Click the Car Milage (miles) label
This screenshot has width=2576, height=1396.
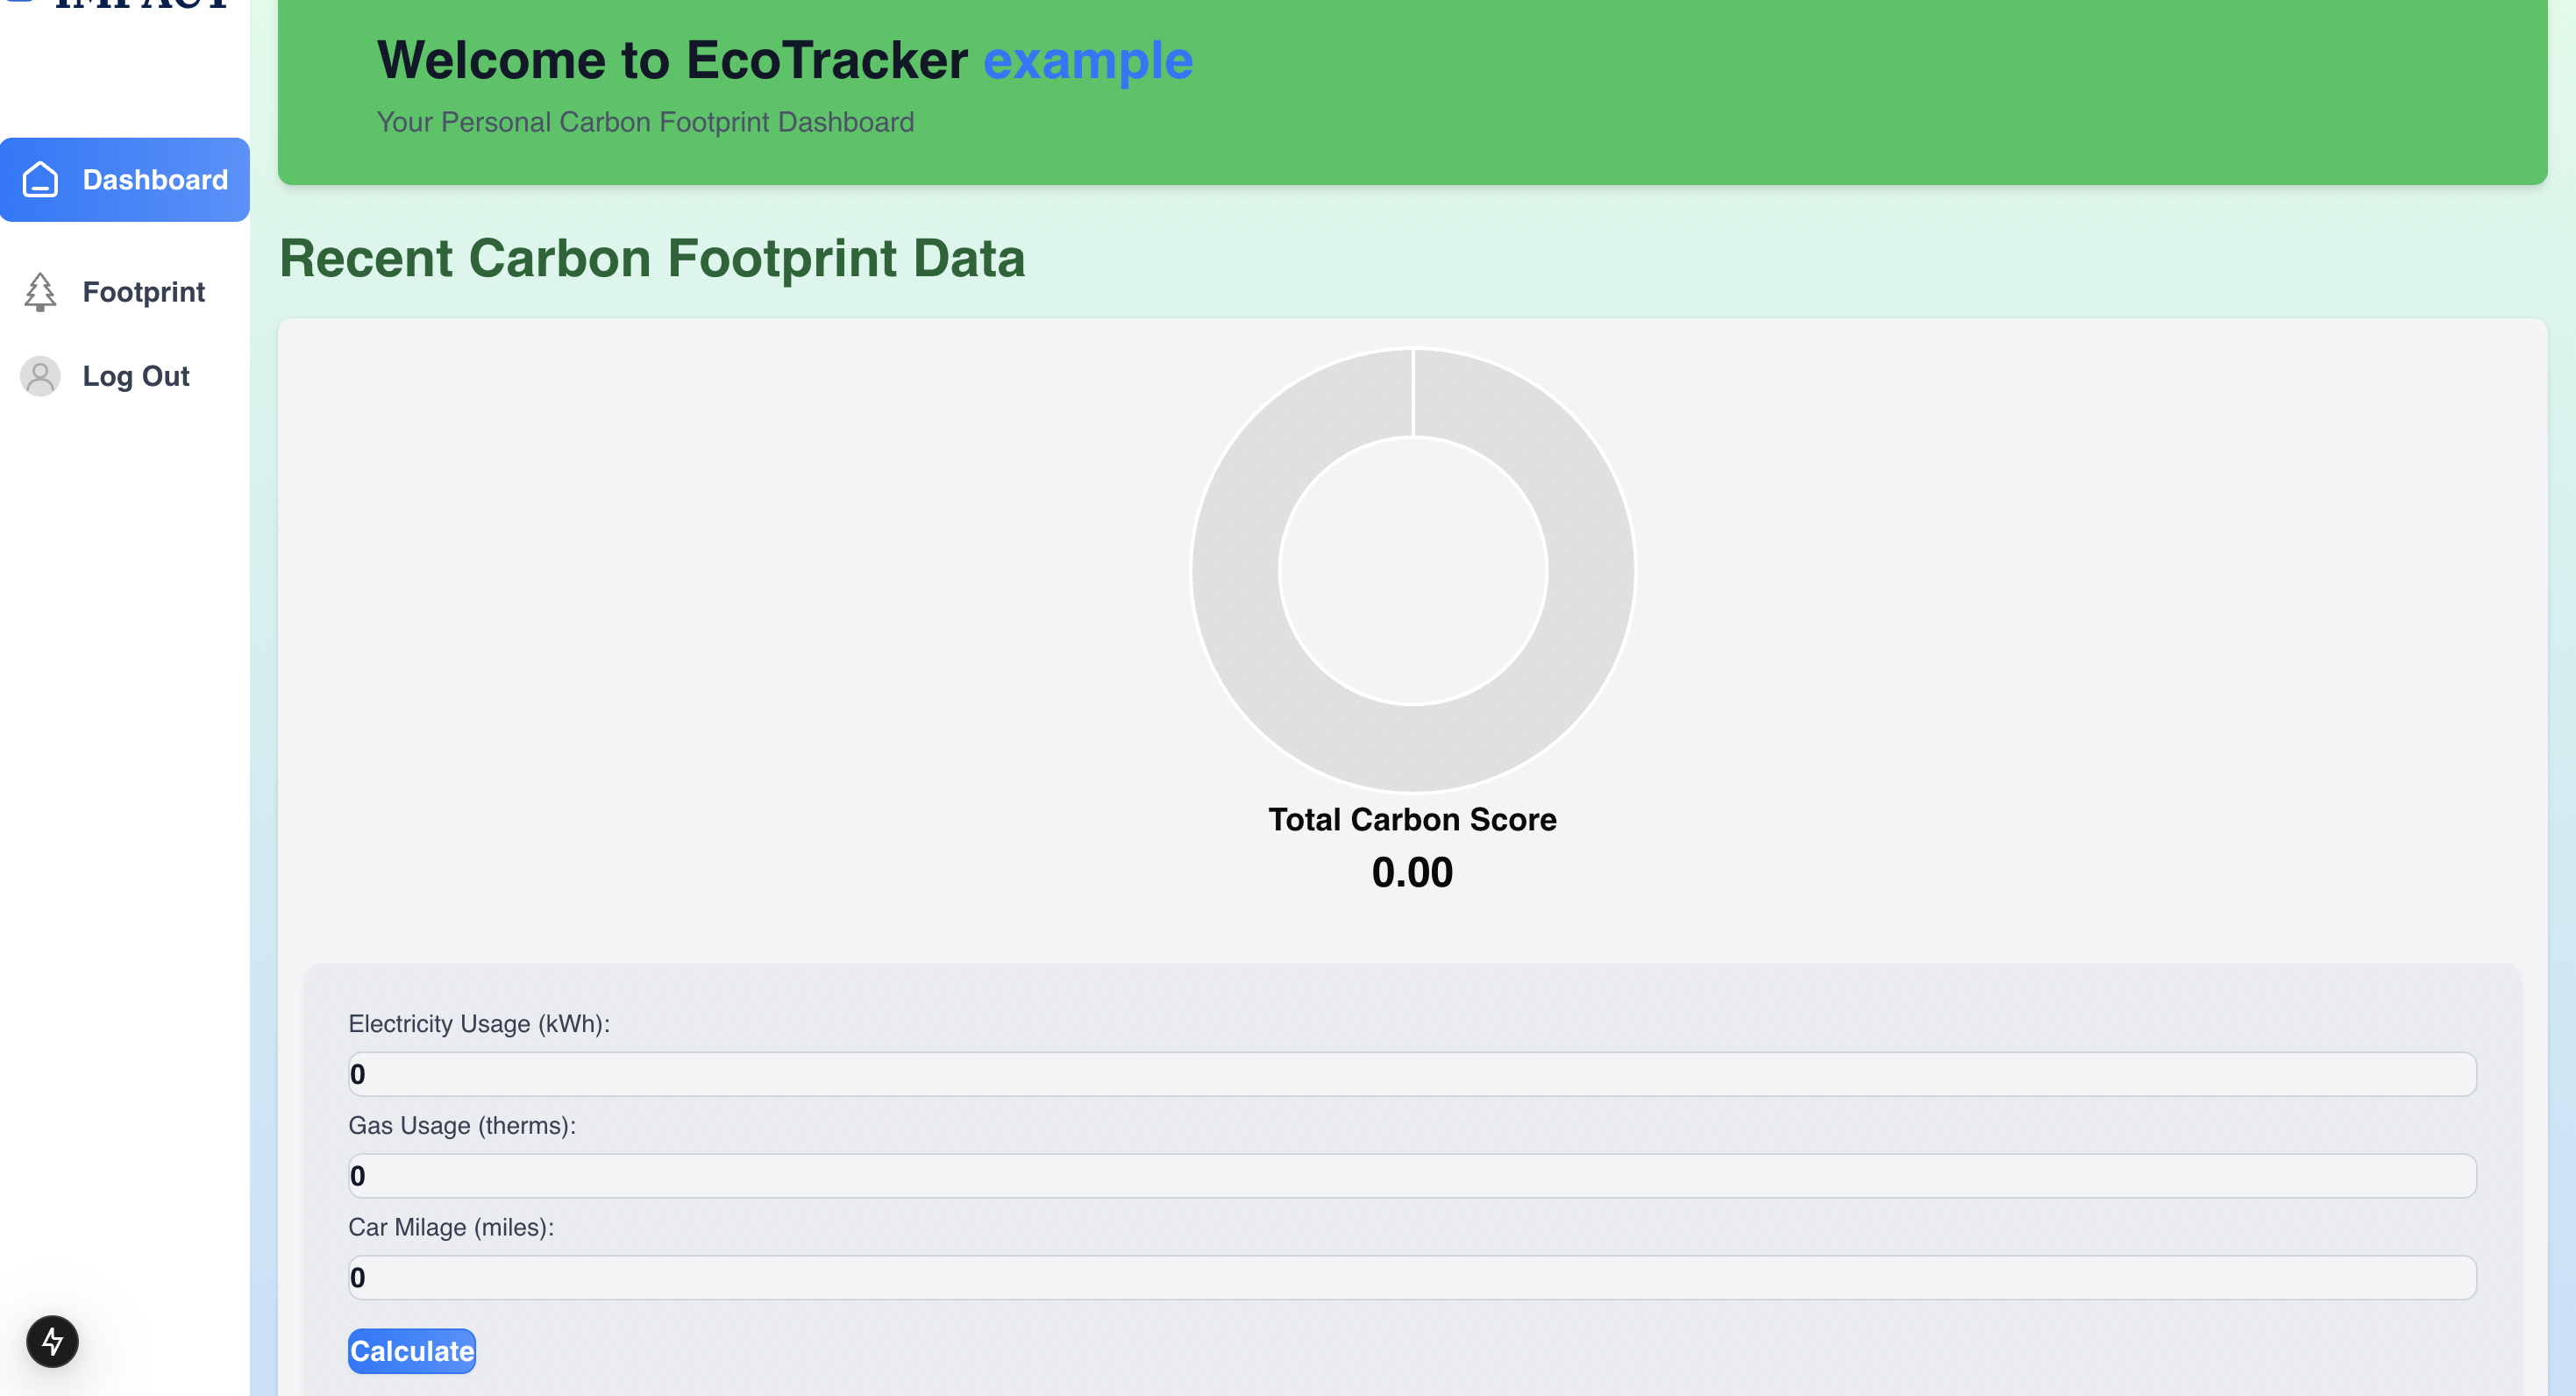point(451,1227)
